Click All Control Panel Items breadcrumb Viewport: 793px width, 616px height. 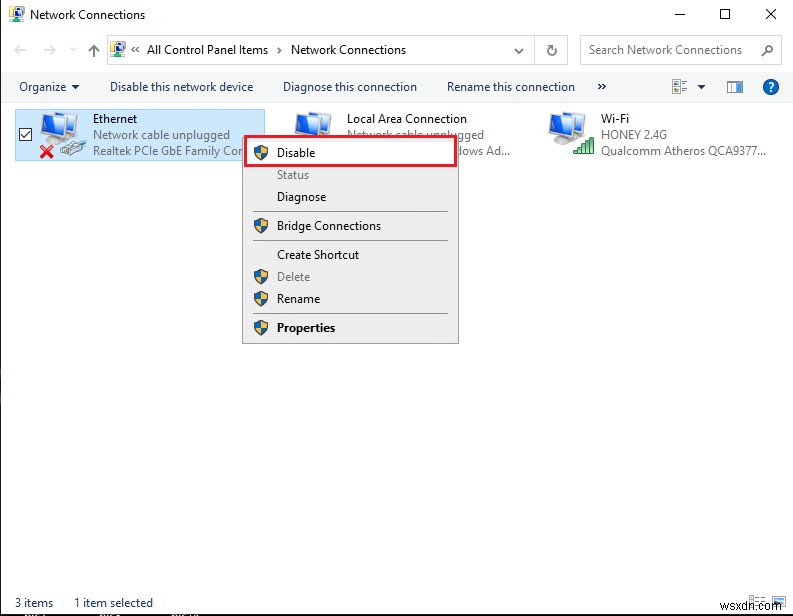point(207,50)
